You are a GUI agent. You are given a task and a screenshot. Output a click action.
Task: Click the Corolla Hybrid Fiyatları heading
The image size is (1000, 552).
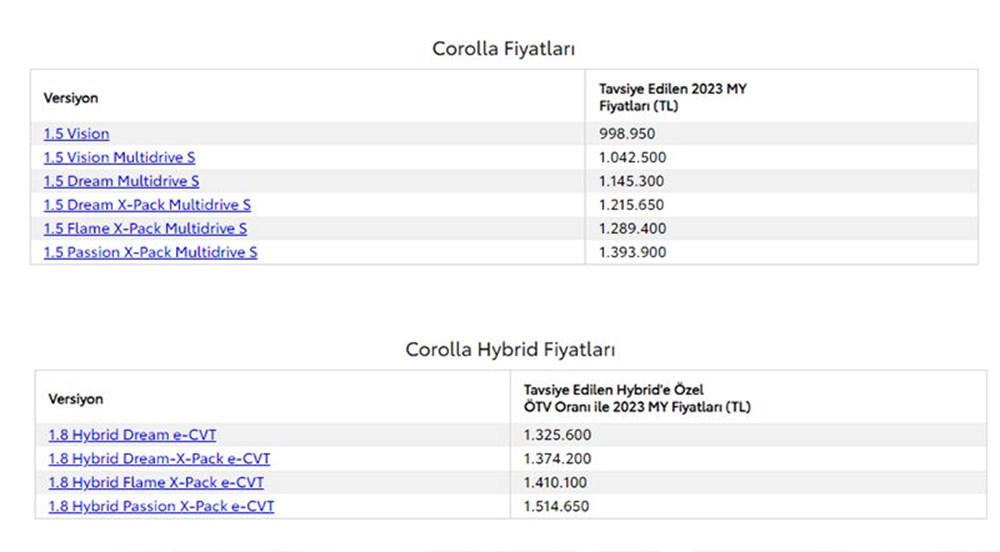[510, 350]
